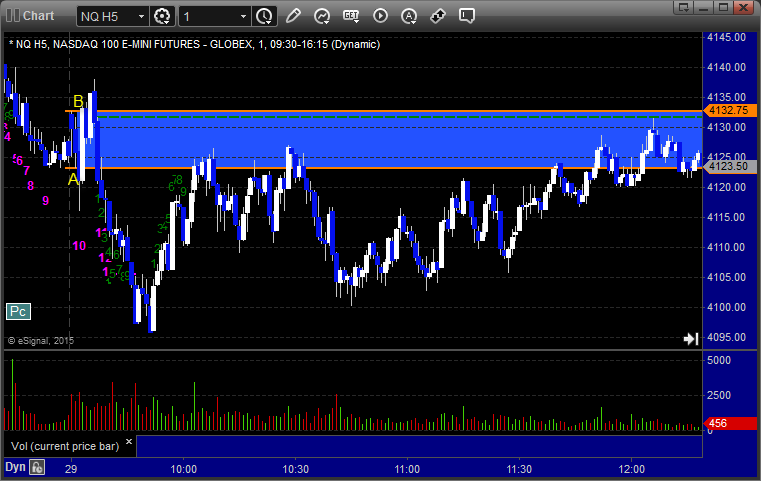Open the time template clock menu
Screen dimensions: 761x481
(265, 16)
